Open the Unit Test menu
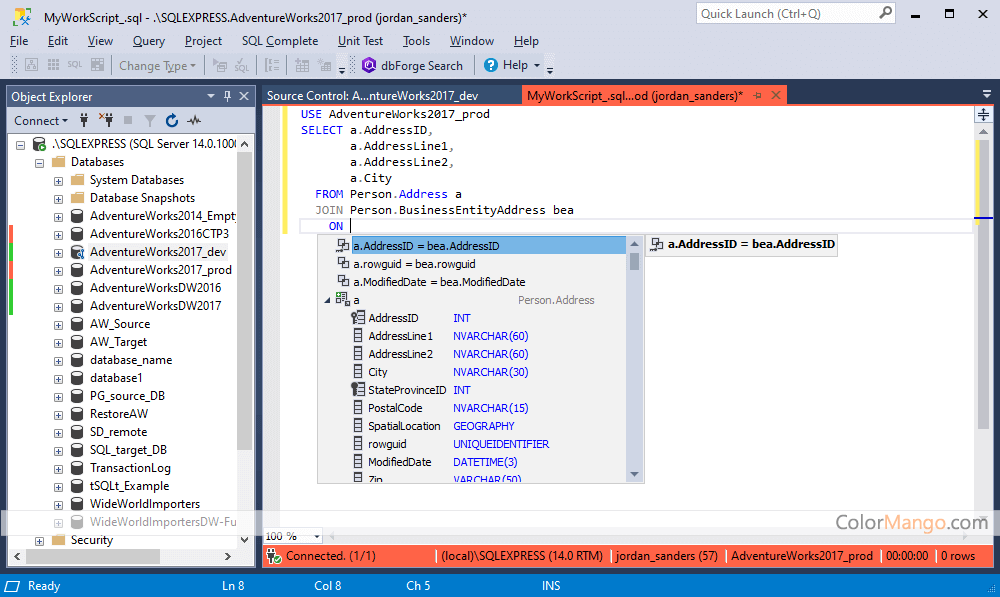The height and width of the screenshot is (597, 1000). (360, 41)
